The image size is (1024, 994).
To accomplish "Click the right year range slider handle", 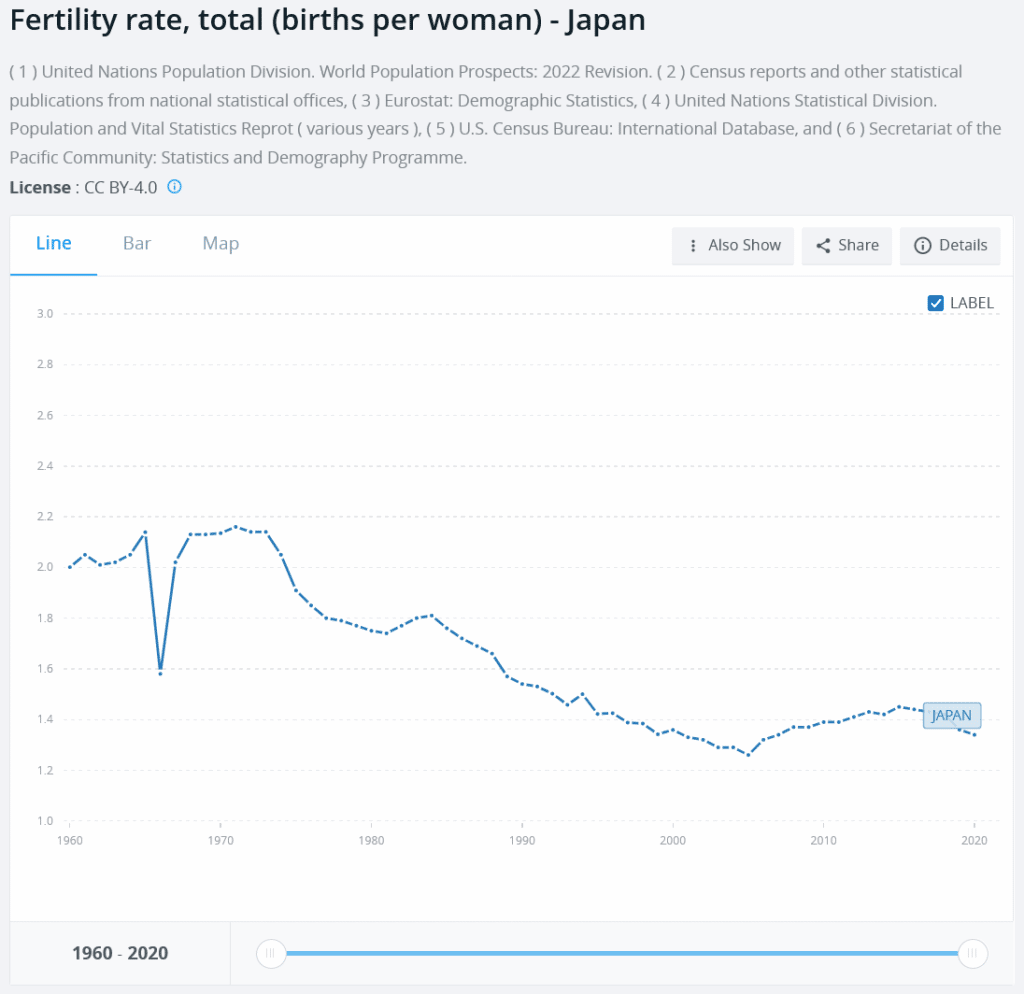I will click(972, 953).
